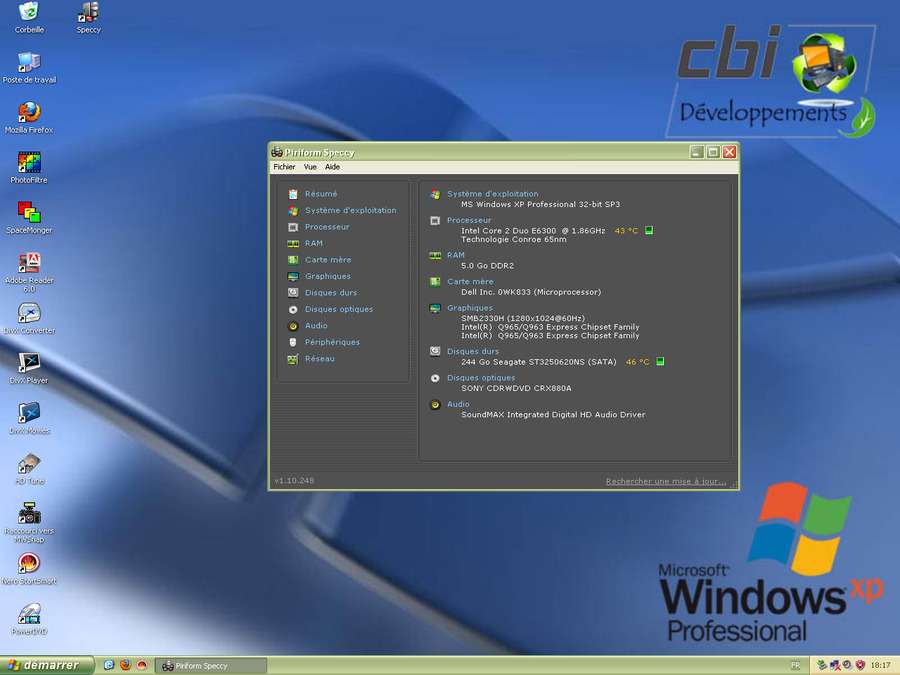
Task: Click "Dell Inc. 0WK833 (Microprocessor)" text
Action: 531,292
